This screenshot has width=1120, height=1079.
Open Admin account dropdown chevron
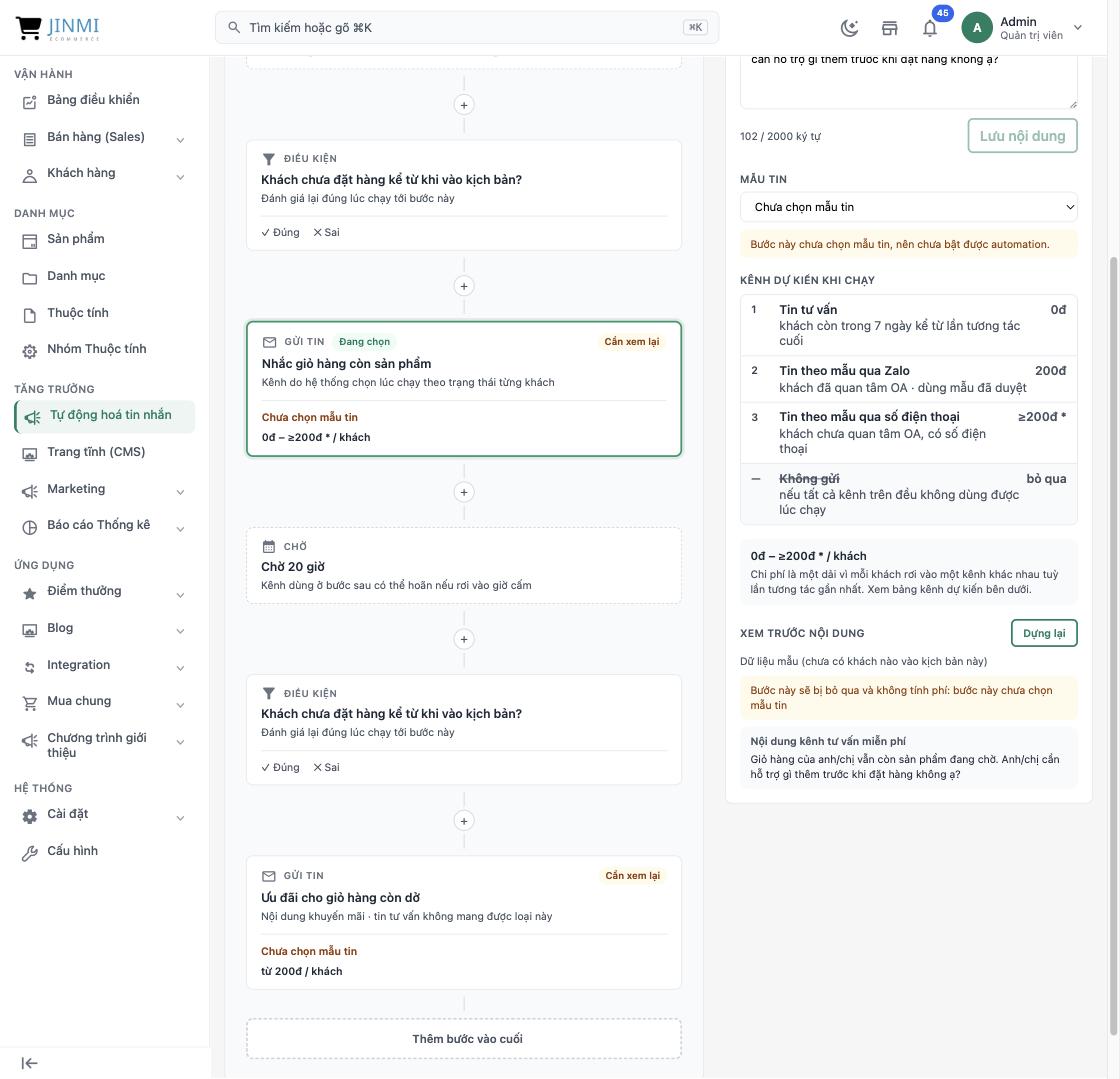click(1078, 28)
